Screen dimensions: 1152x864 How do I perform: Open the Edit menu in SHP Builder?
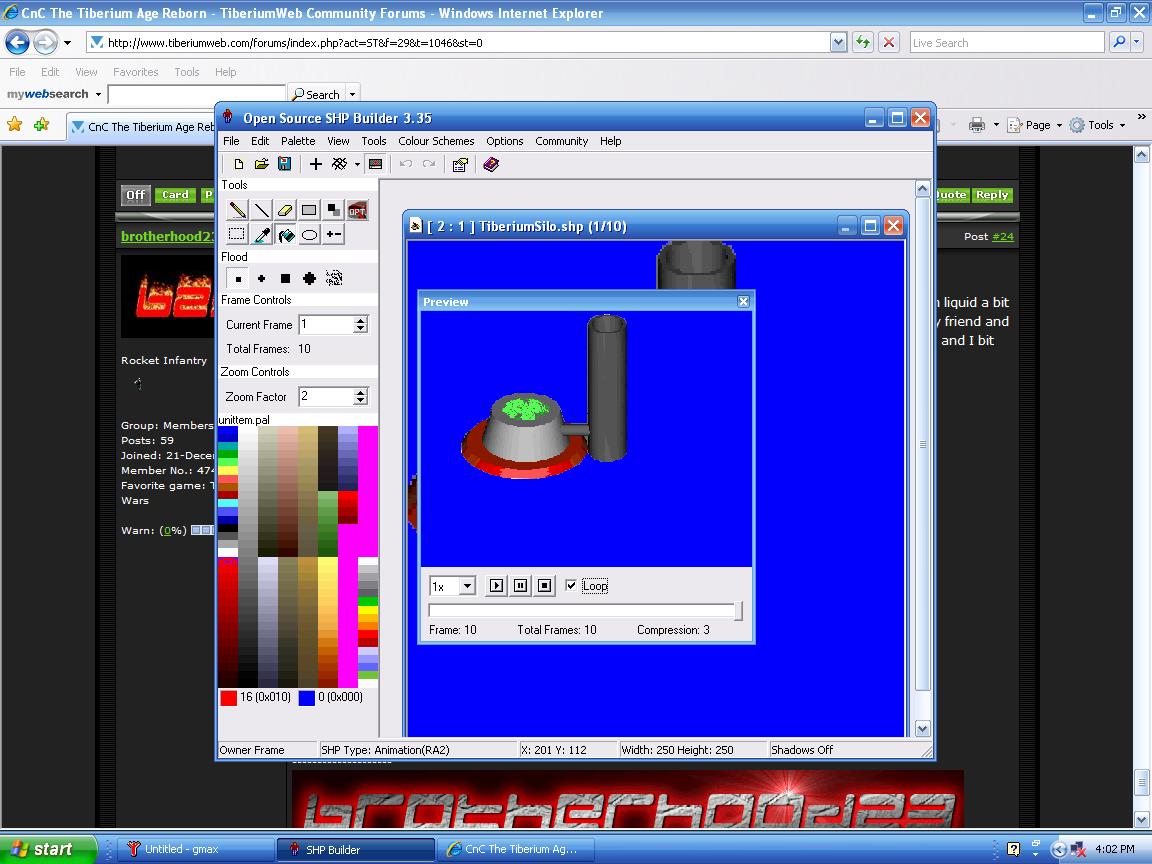click(x=260, y=141)
